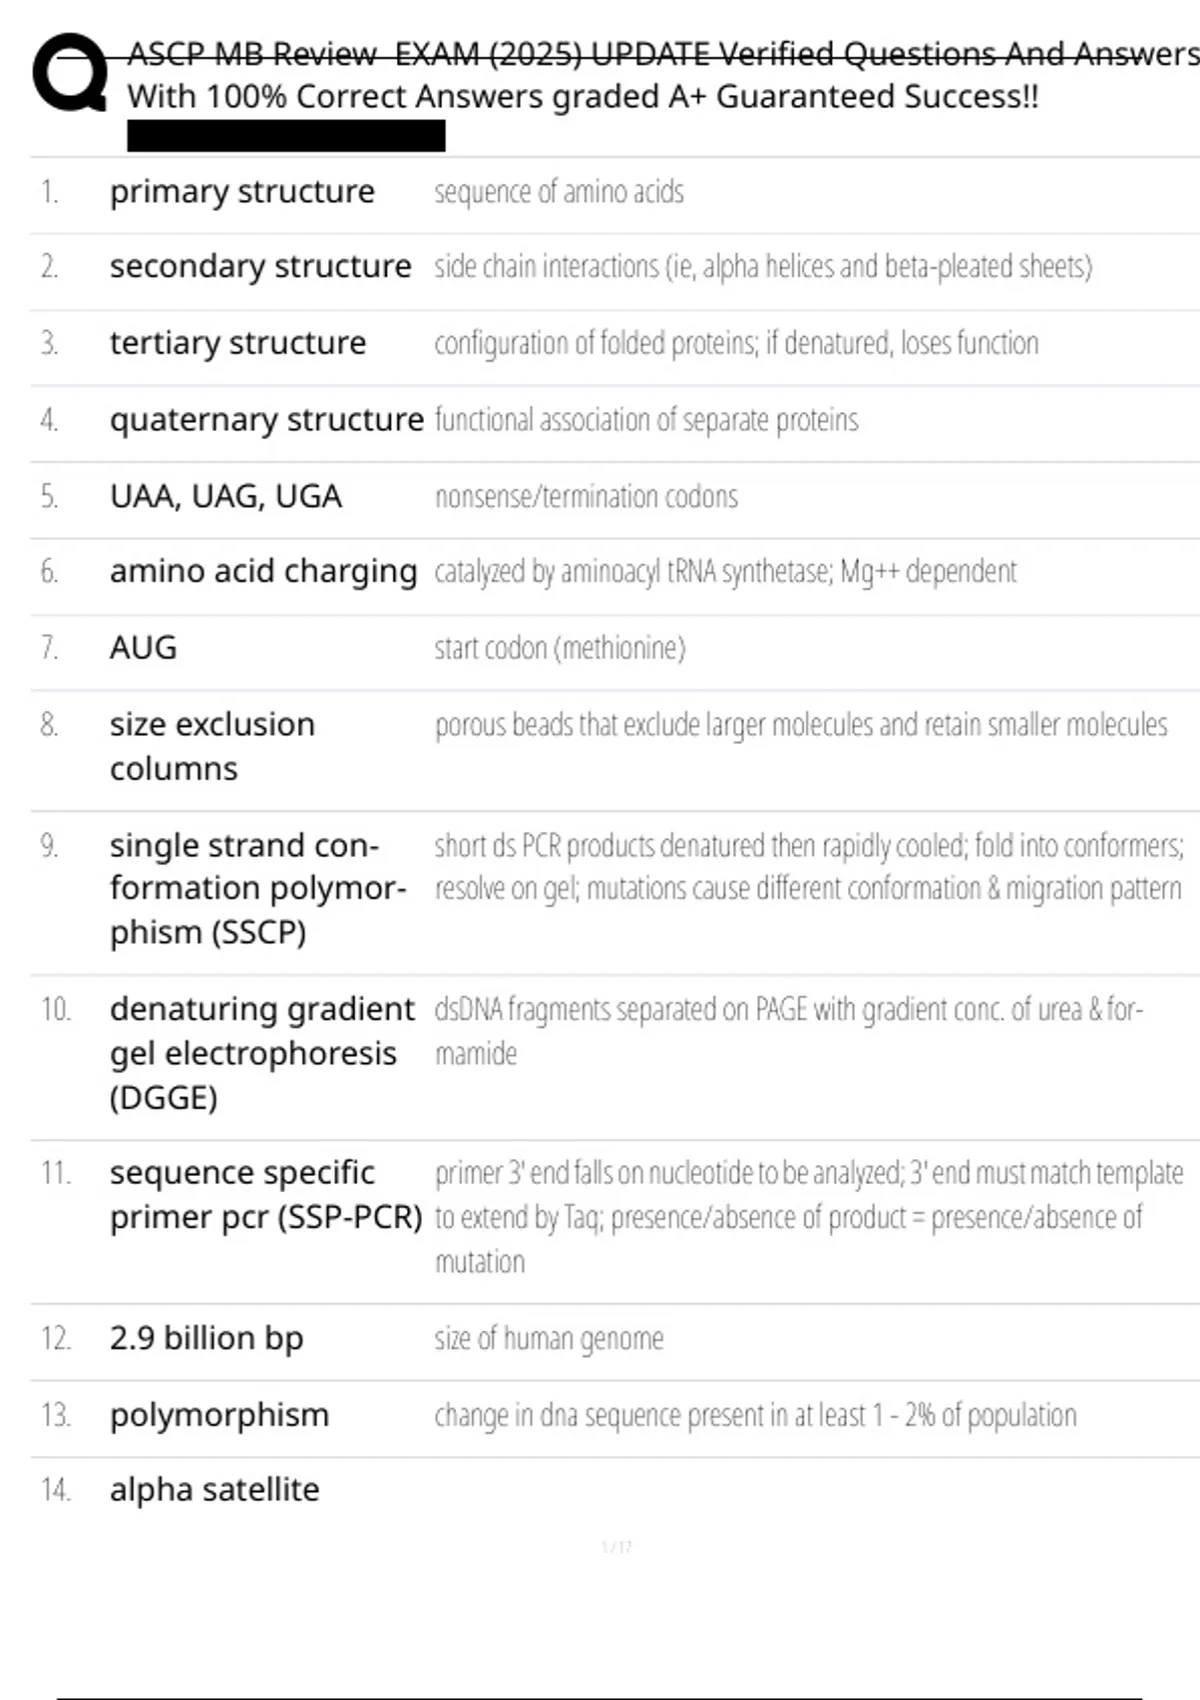
Task: Click the 'nonsense/termination codons' definition
Action: 586,496
